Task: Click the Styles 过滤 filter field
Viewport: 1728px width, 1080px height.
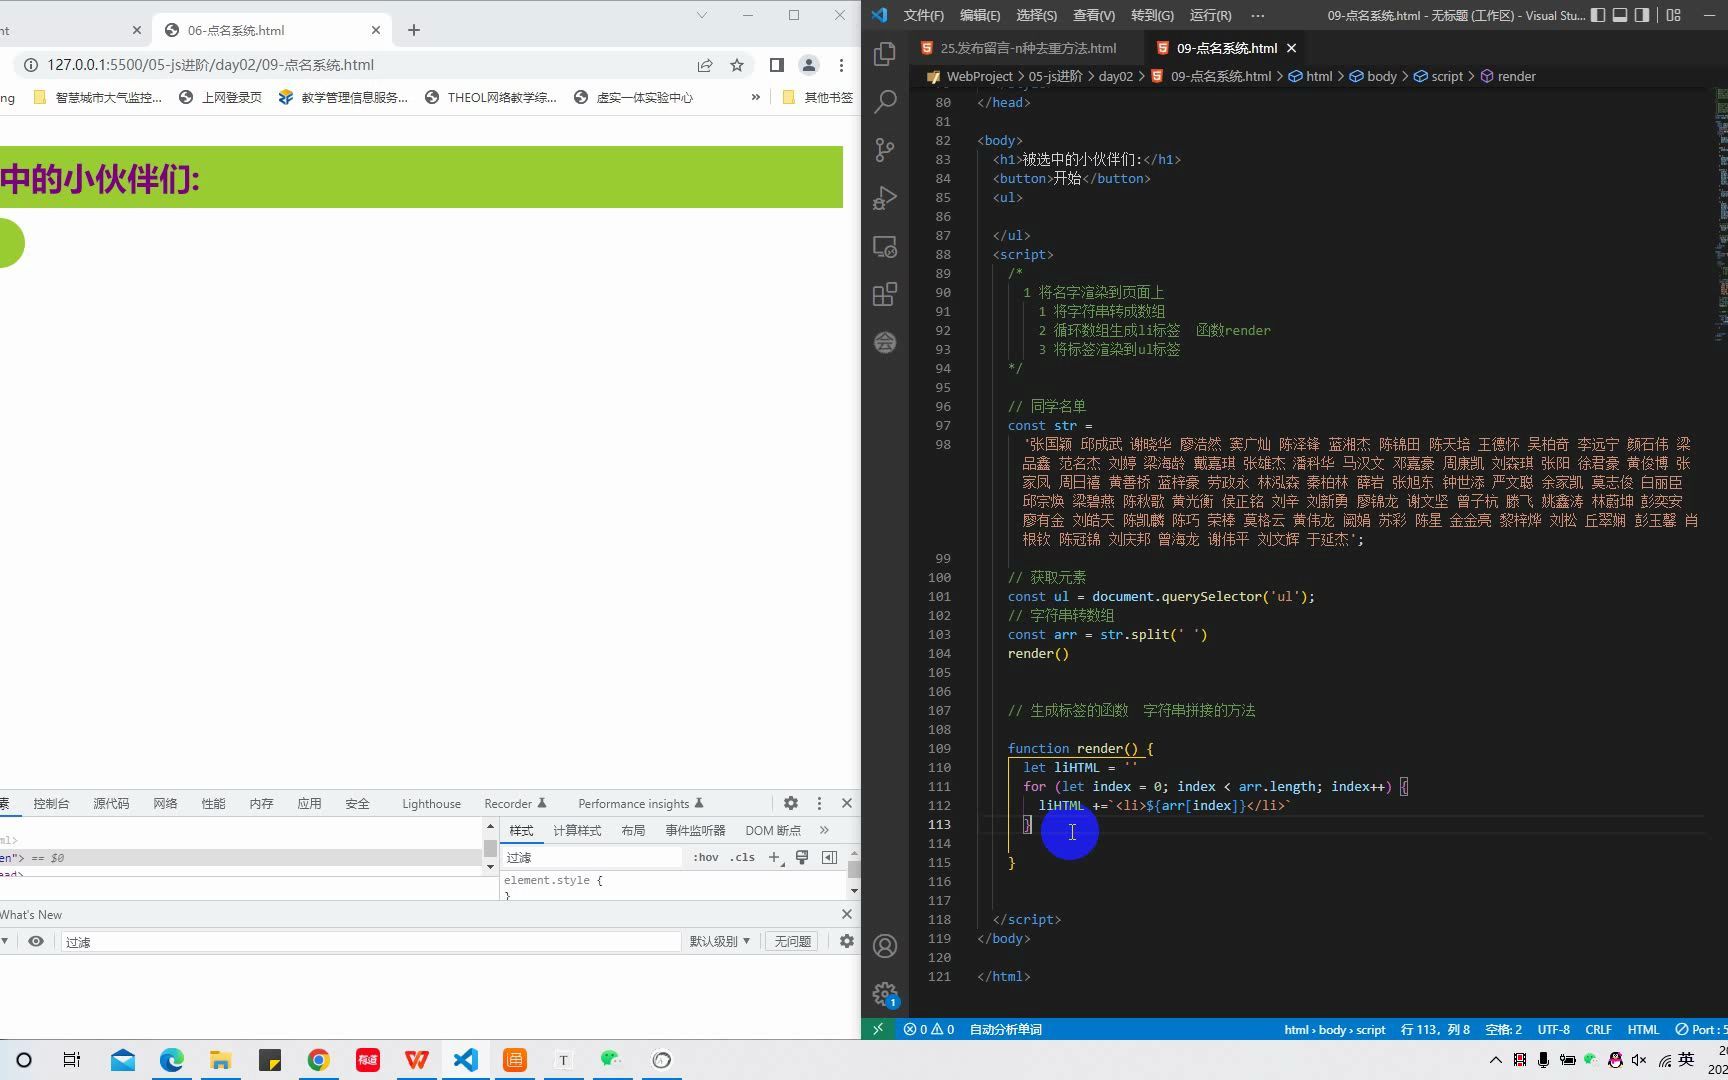Action: (x=592, y=857)
